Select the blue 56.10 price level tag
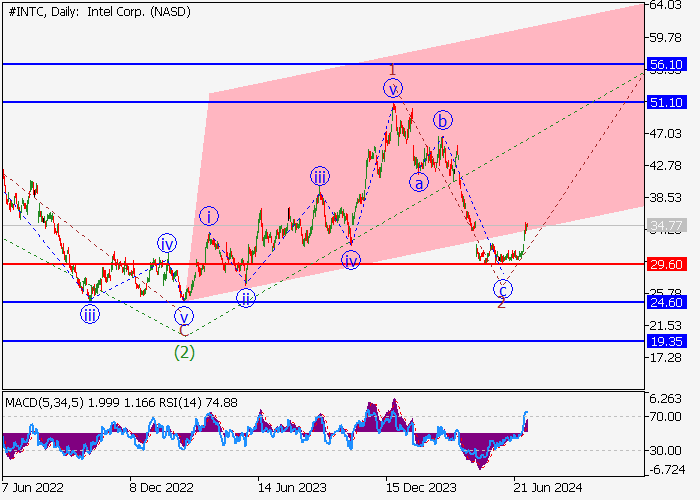 pos(666,64)
